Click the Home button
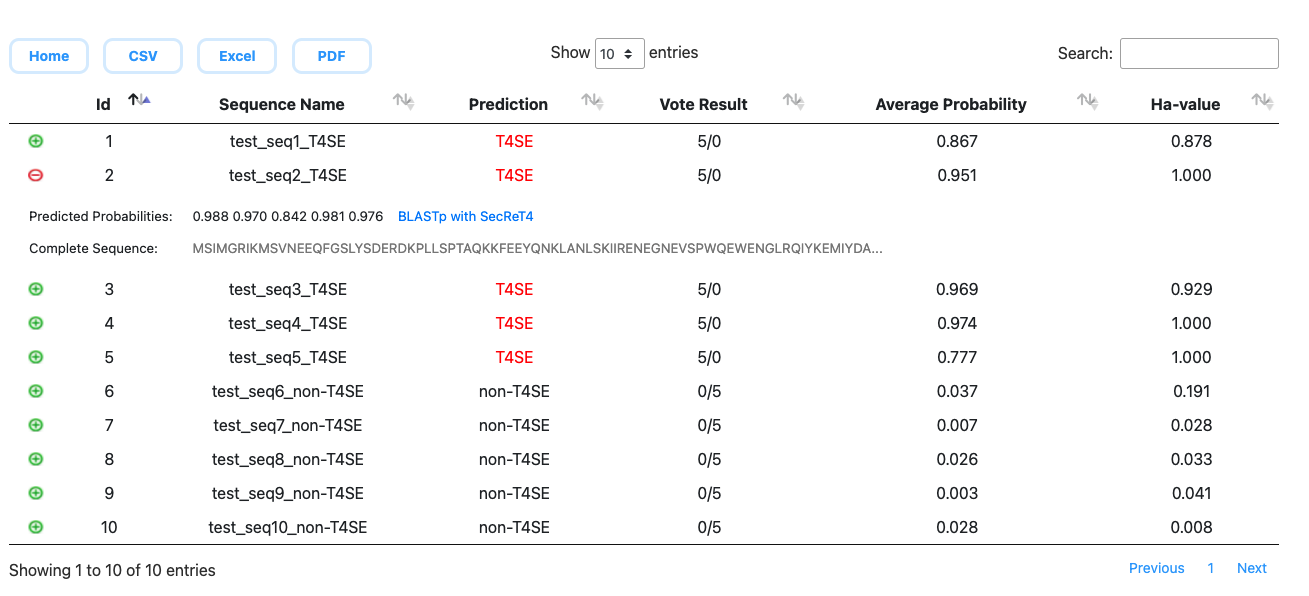 (49, 56)
